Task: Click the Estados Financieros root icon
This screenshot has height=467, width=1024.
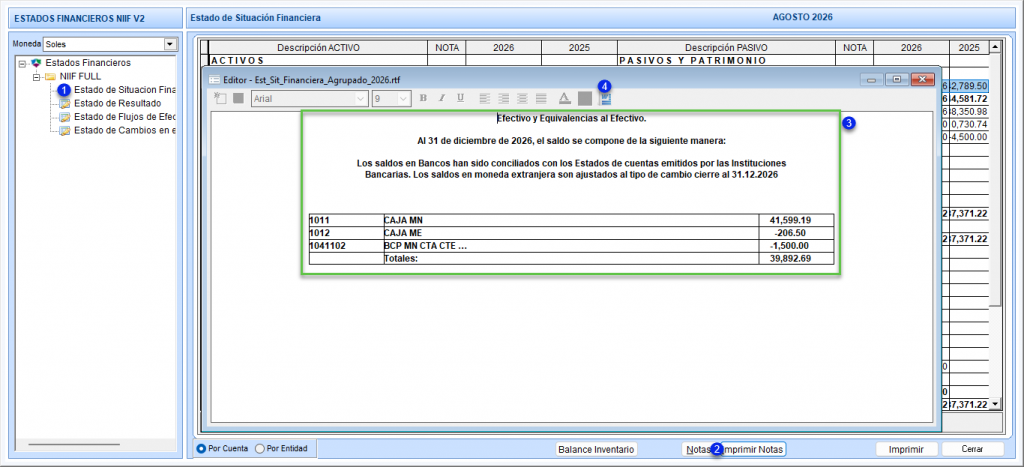Action: point(37,63)
